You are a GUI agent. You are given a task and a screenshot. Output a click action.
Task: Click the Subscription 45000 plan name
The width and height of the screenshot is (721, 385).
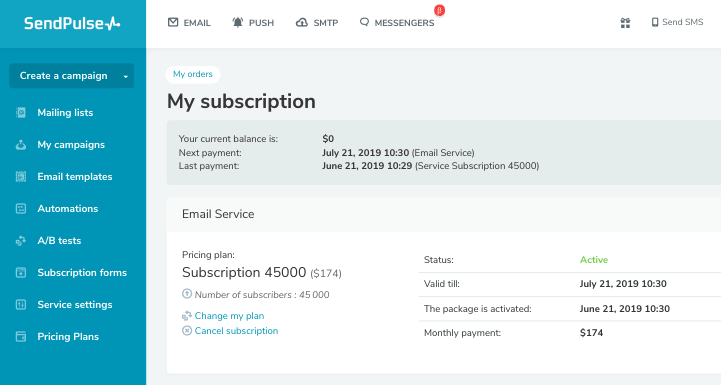[244, 272]
